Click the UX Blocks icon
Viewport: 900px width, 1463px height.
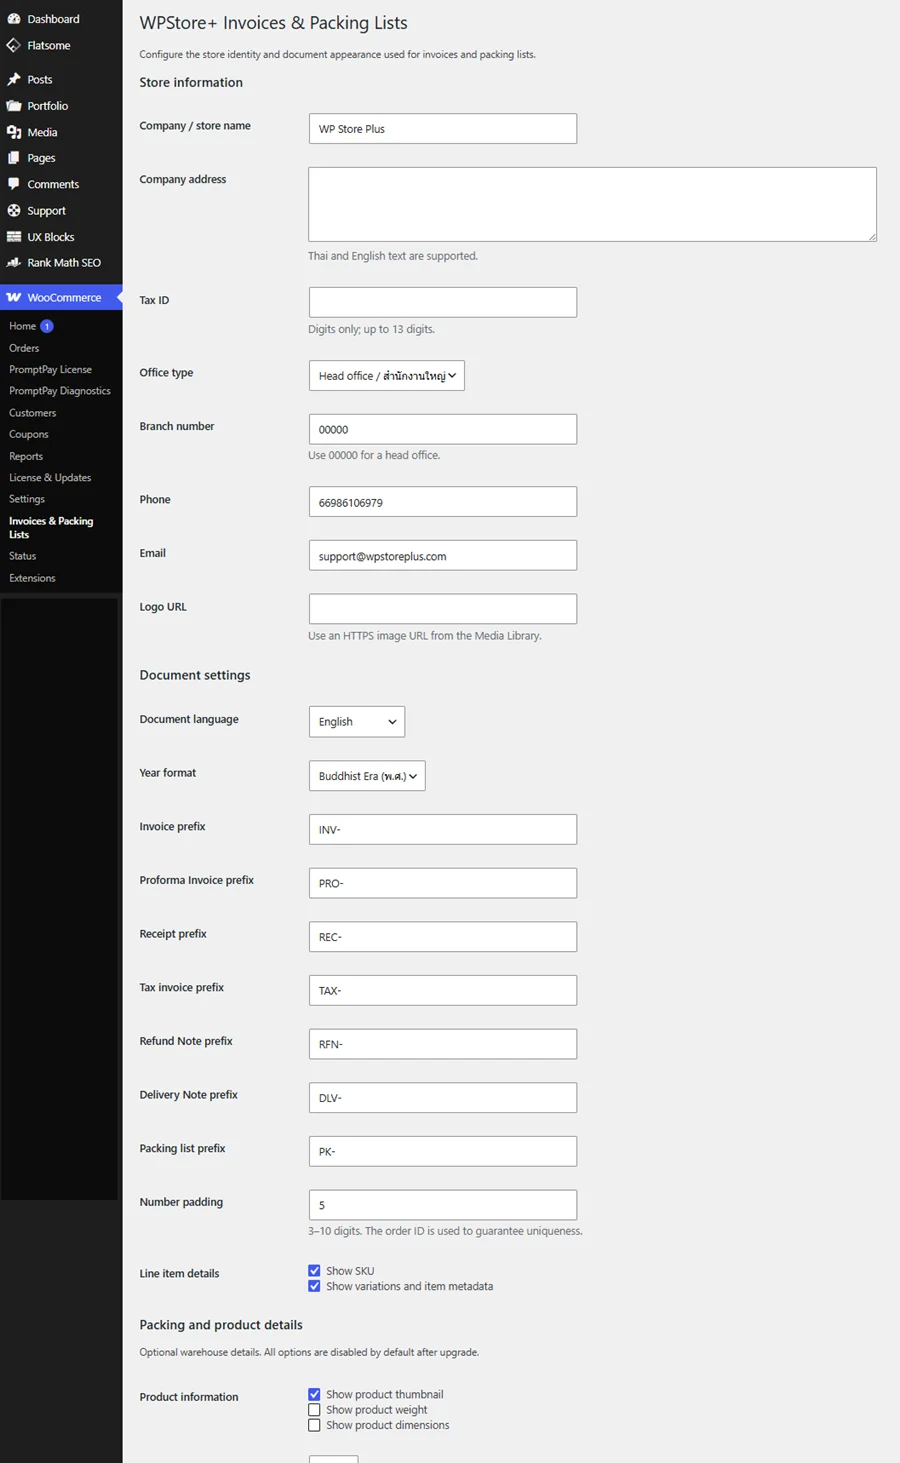pos(14,237)
